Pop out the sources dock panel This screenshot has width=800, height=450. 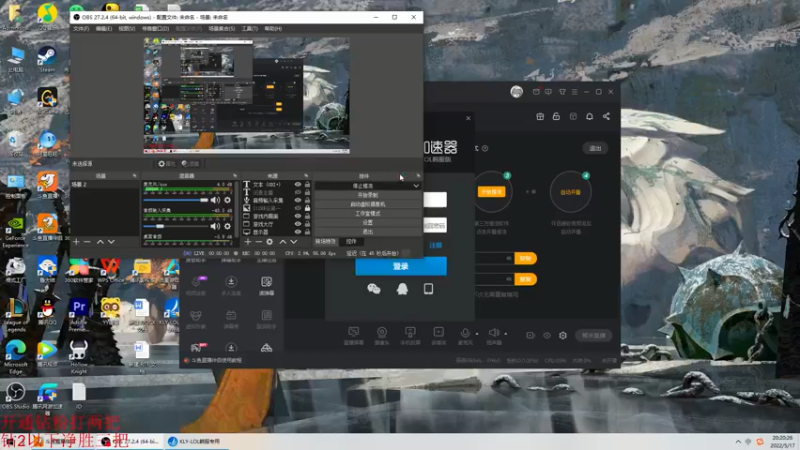click(306, 176)
